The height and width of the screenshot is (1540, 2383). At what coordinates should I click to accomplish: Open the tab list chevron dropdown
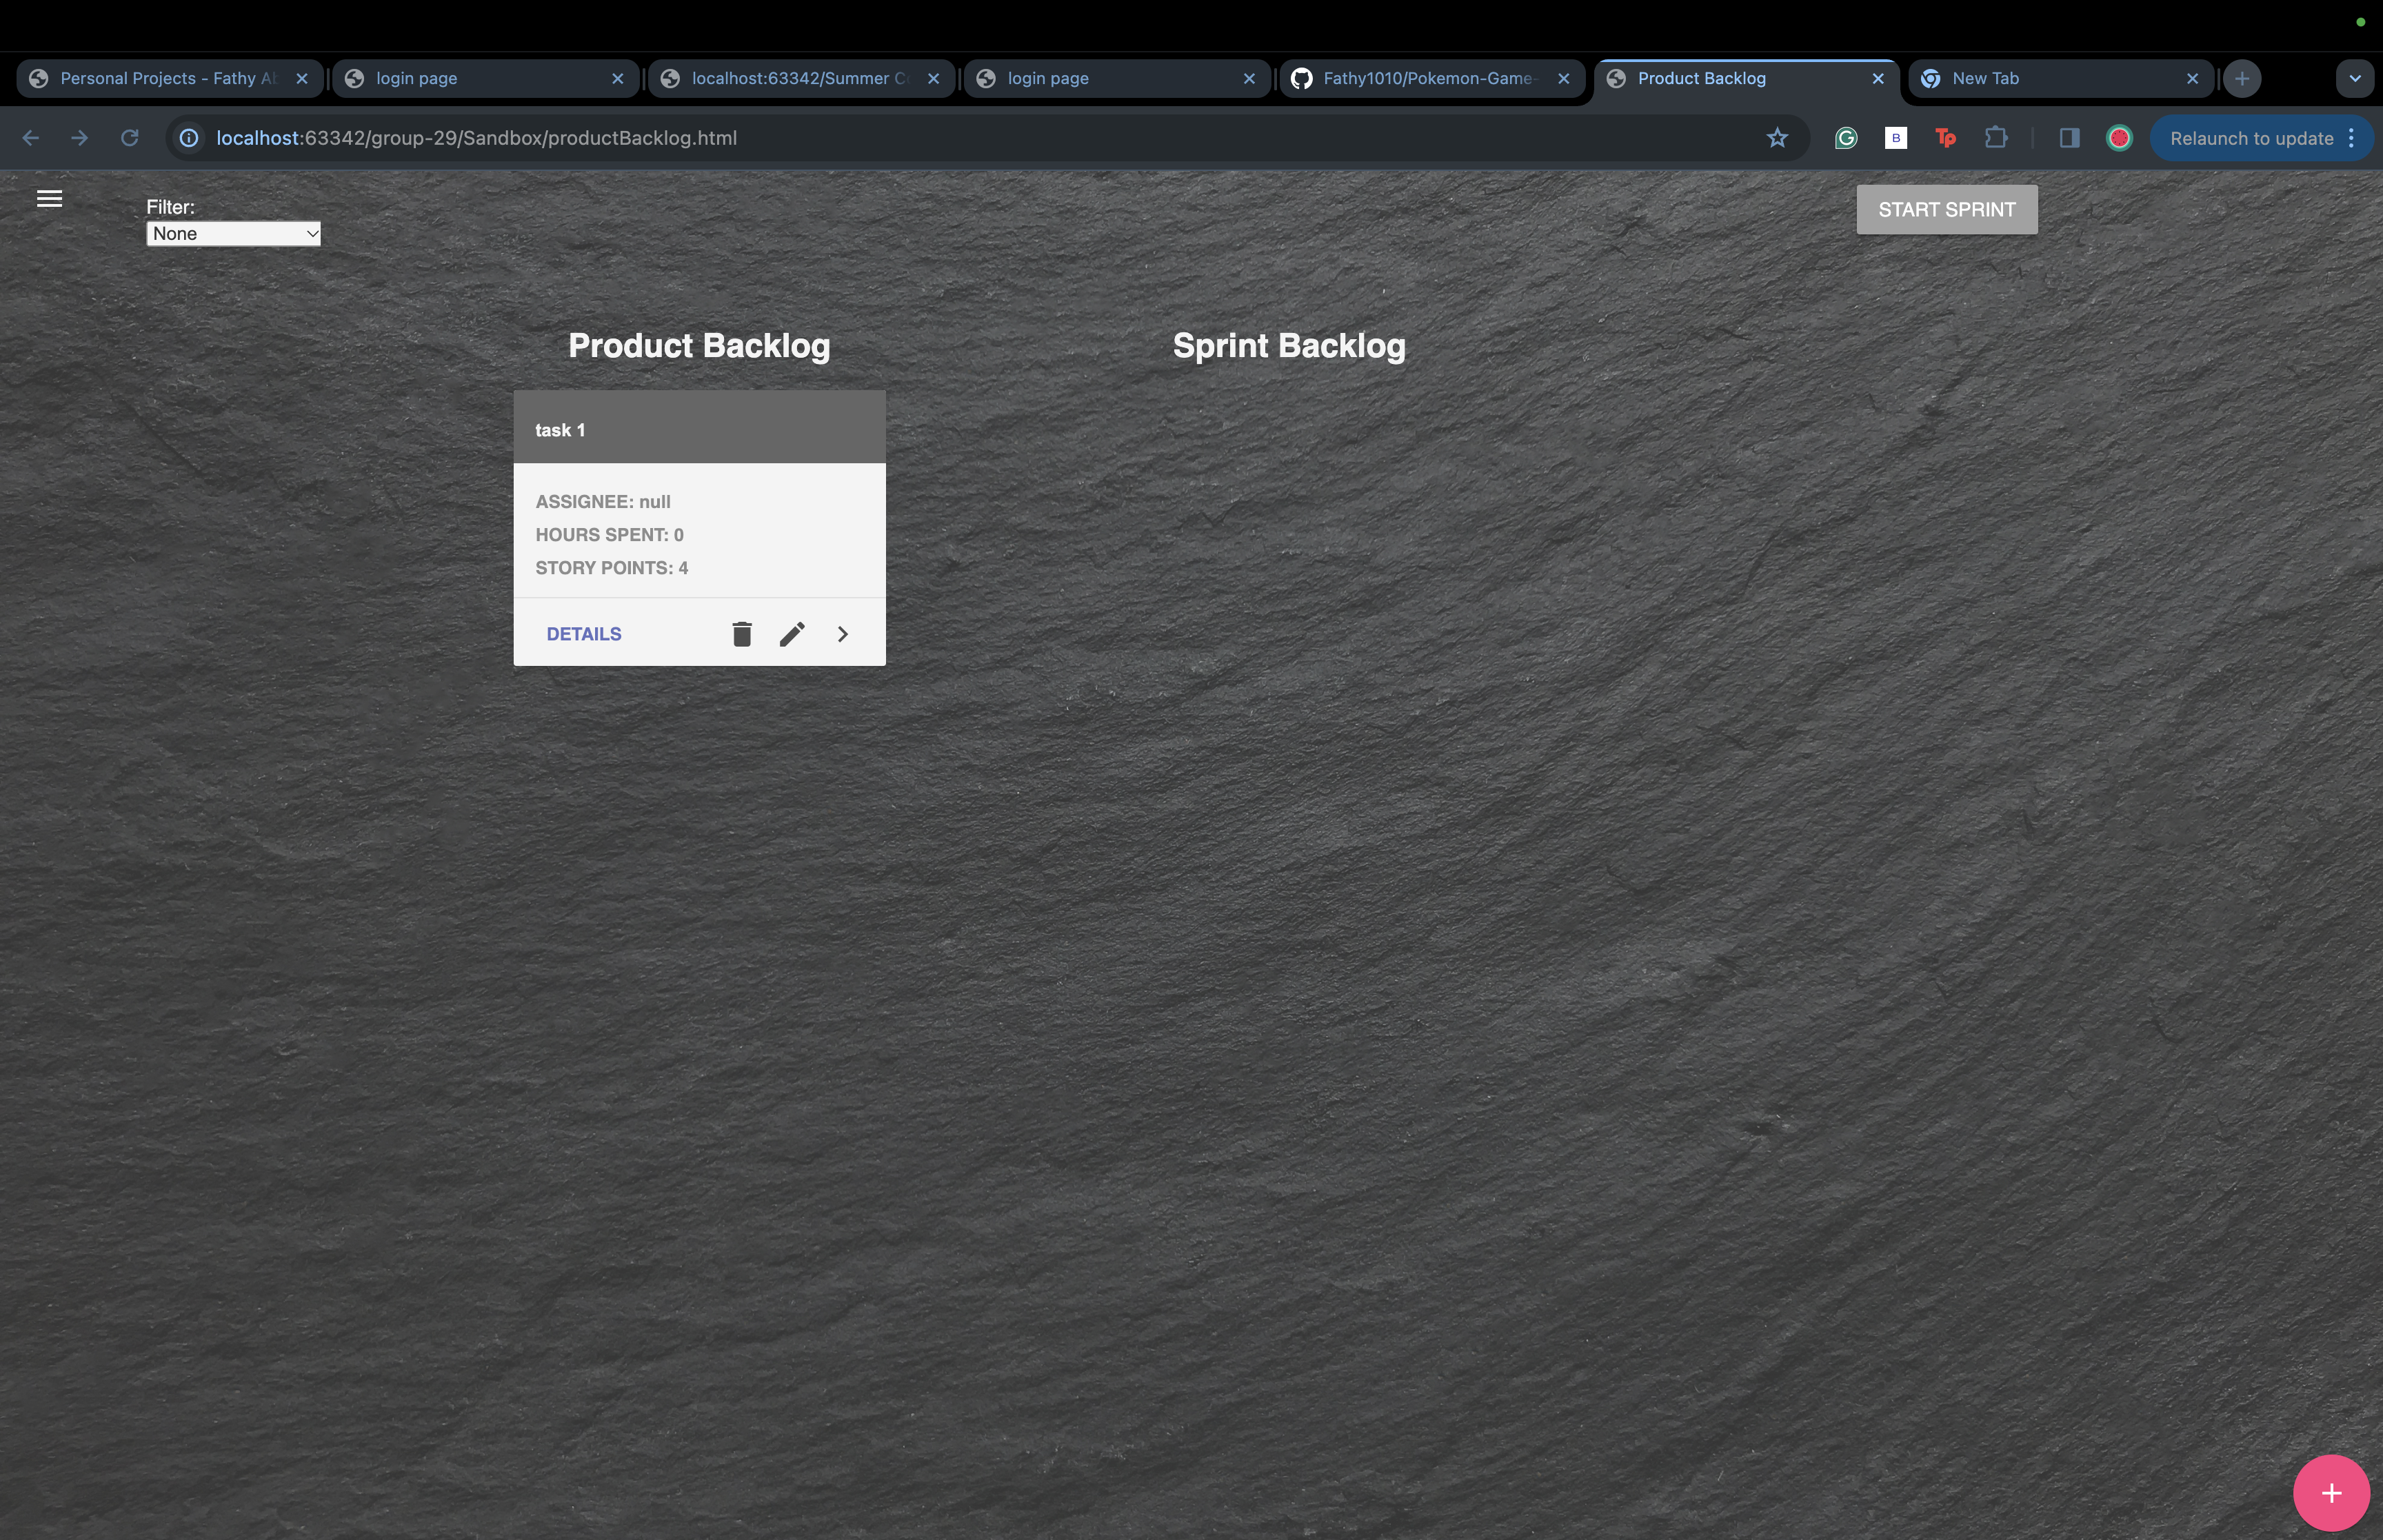point(2355,78)
